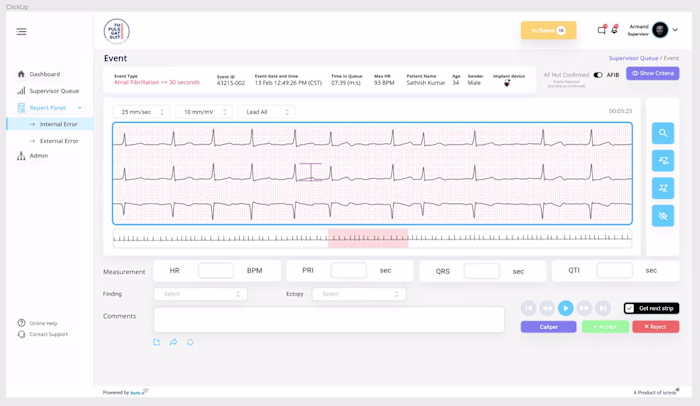Screen dimensions: 700x406
Task: Click the Pulse Gate Suite logo
Action: 117,31
